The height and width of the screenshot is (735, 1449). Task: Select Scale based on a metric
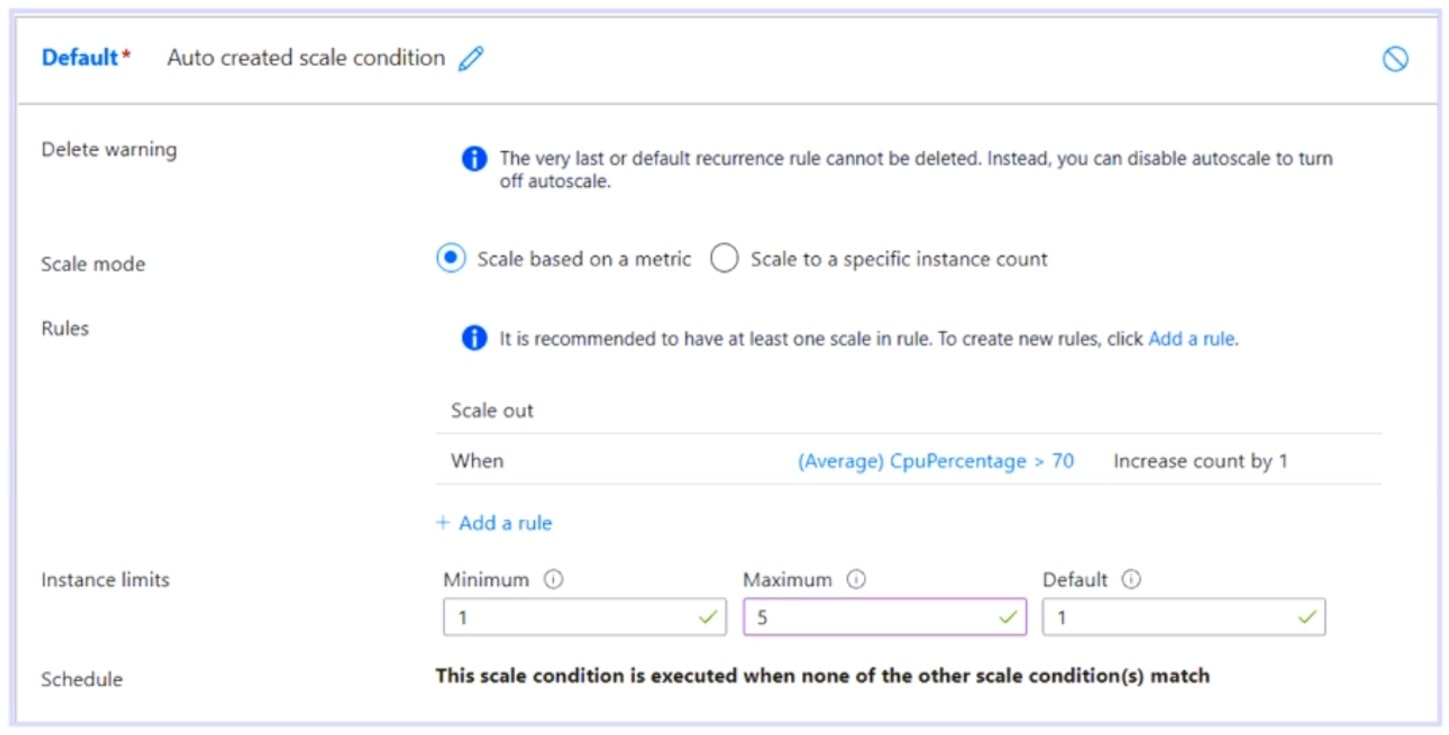point(449,258)
